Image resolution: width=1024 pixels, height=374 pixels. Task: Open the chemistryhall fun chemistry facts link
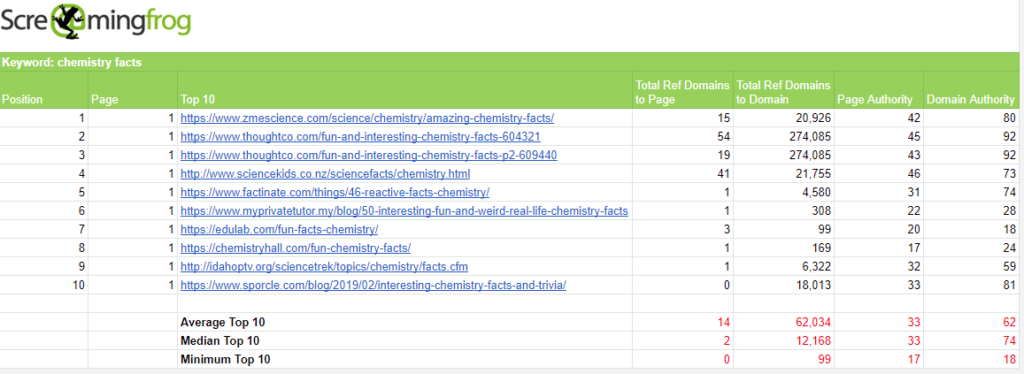[x=296, y=247]
